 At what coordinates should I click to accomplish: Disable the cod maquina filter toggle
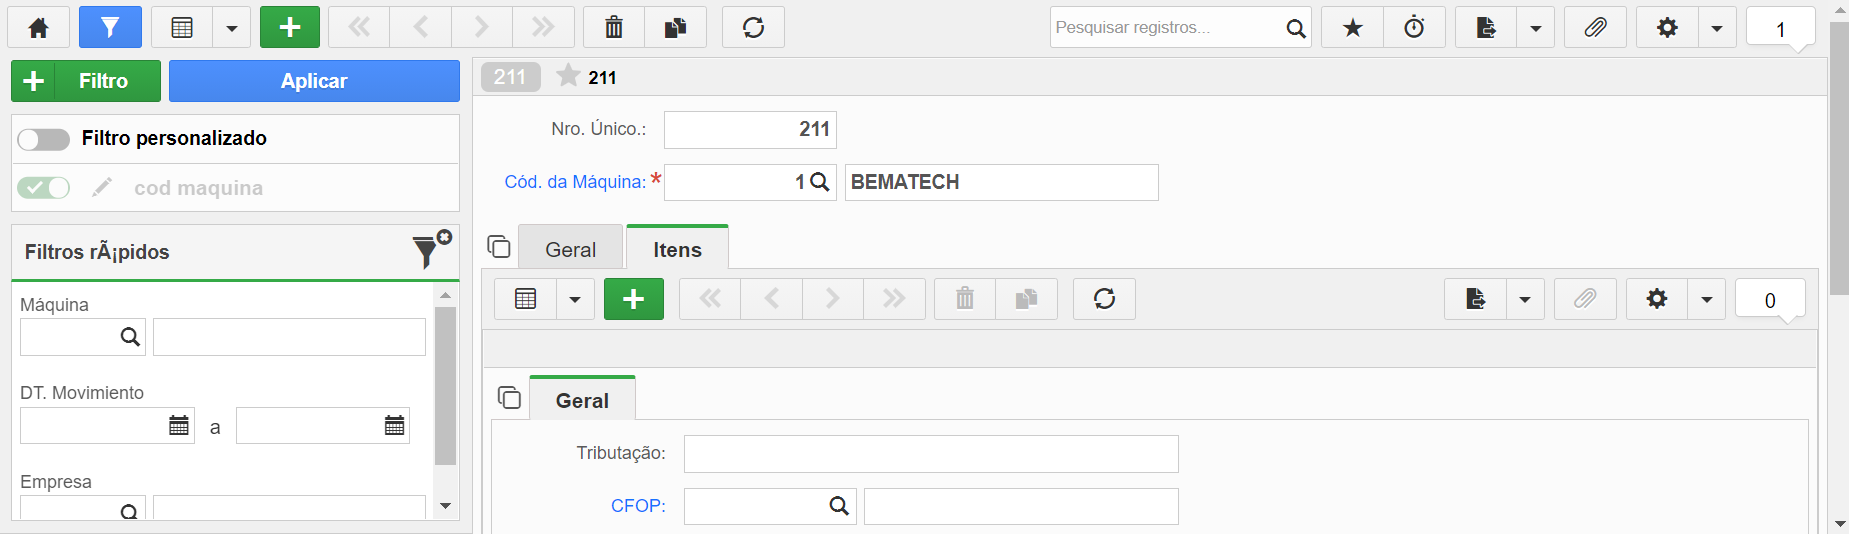coord(44,188)
